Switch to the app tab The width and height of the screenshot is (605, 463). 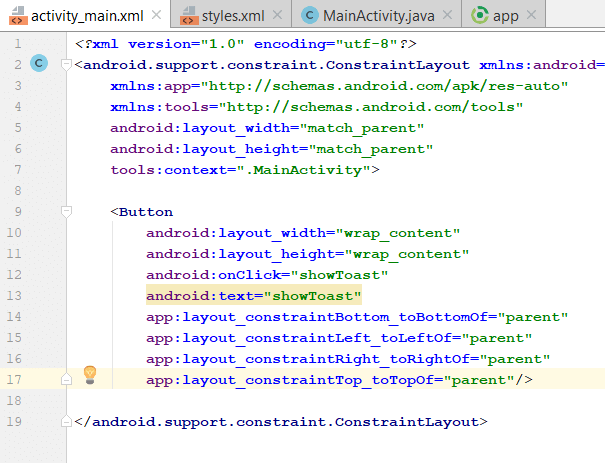(x=505, y=16)
